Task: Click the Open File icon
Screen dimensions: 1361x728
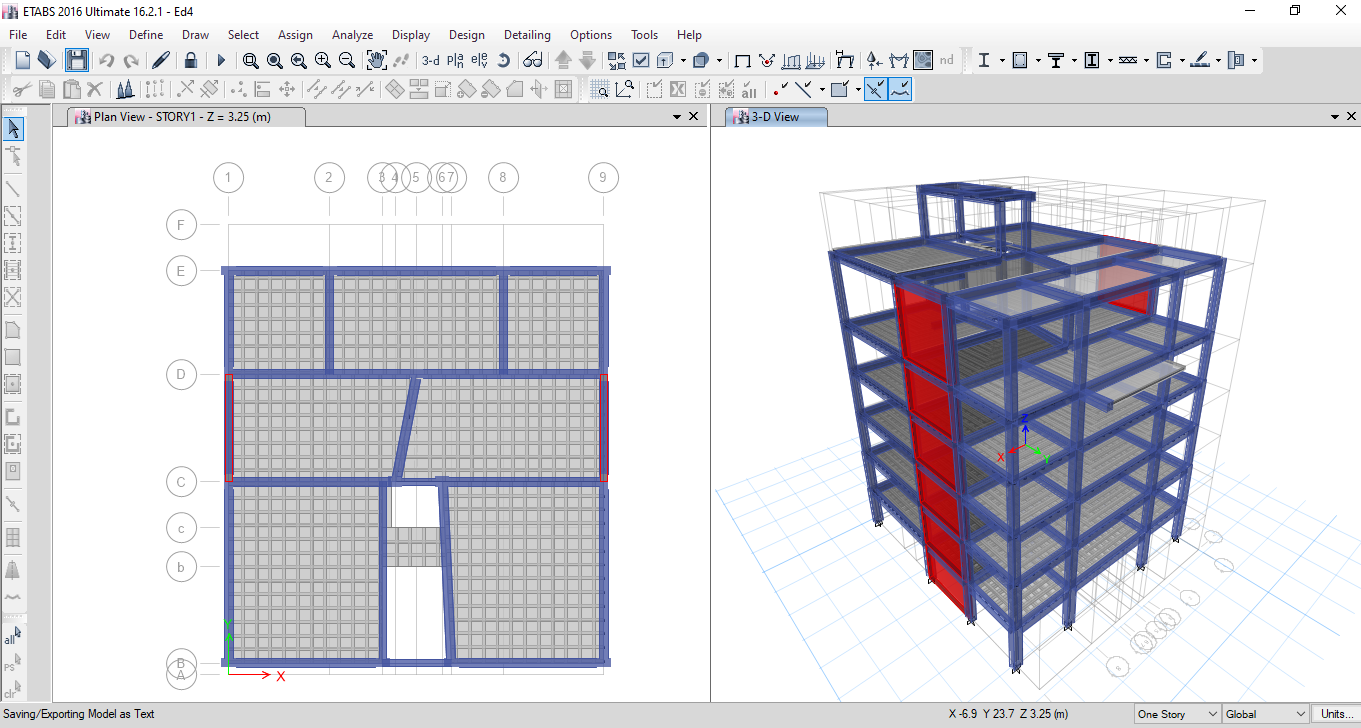Action: [x=46, y=60]
